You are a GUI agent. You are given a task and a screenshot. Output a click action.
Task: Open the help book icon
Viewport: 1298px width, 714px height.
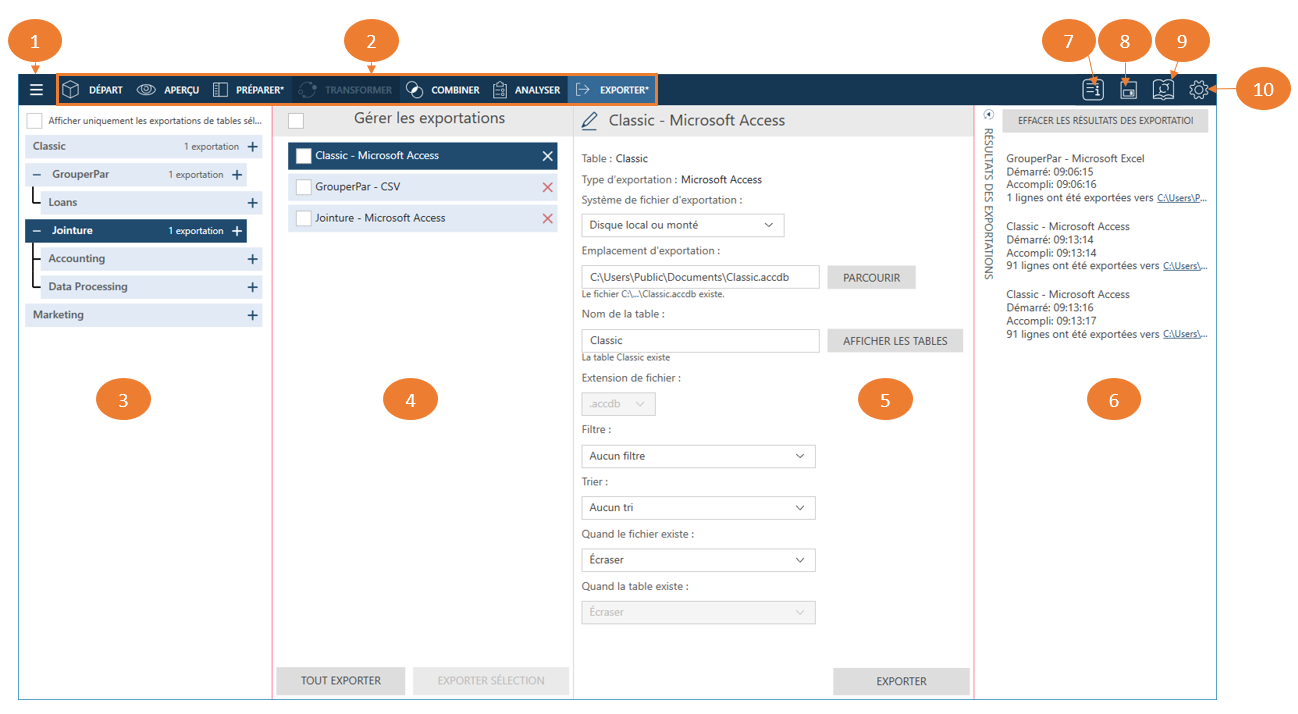[x=1163, y=90]
